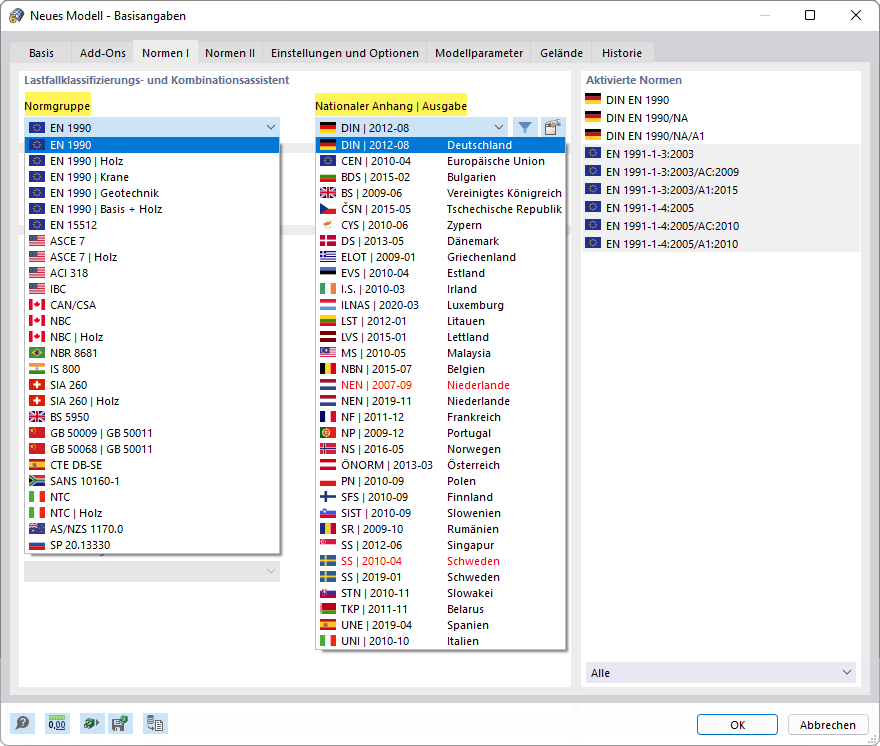Select AS/NZS 1170.0 option
The image size is (880, 746).
pyautogui.click(x=152, y=529)
